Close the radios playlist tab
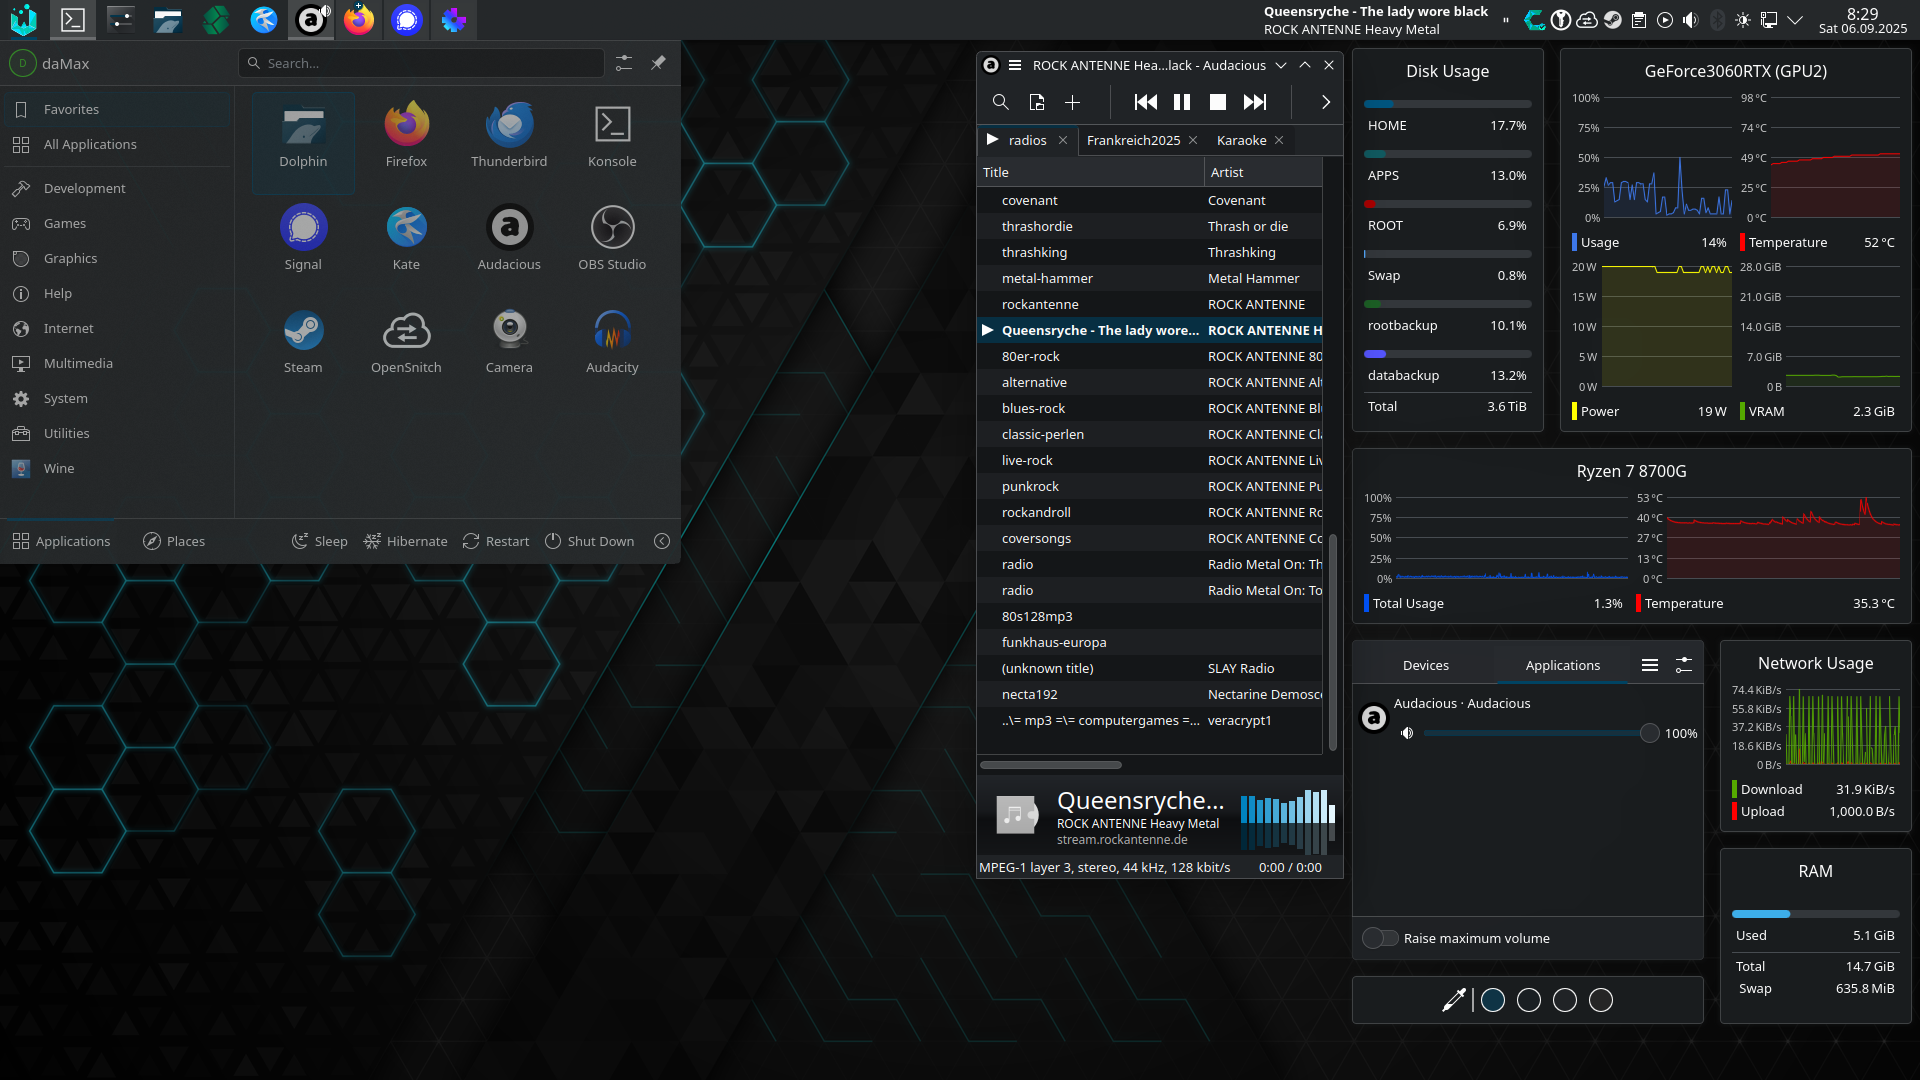This screenshot has height=1080, width=1920. (x=1063, y=140)
